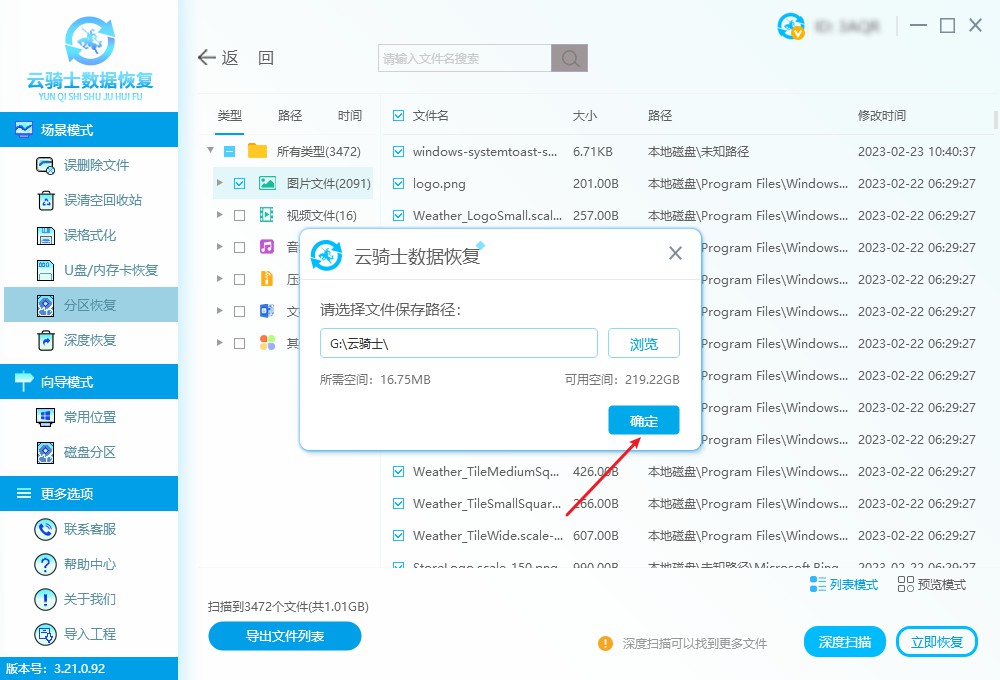Click the G:\云骑士\ path input field
This screenshot has width=1000, height=680.
pos(458,343)
